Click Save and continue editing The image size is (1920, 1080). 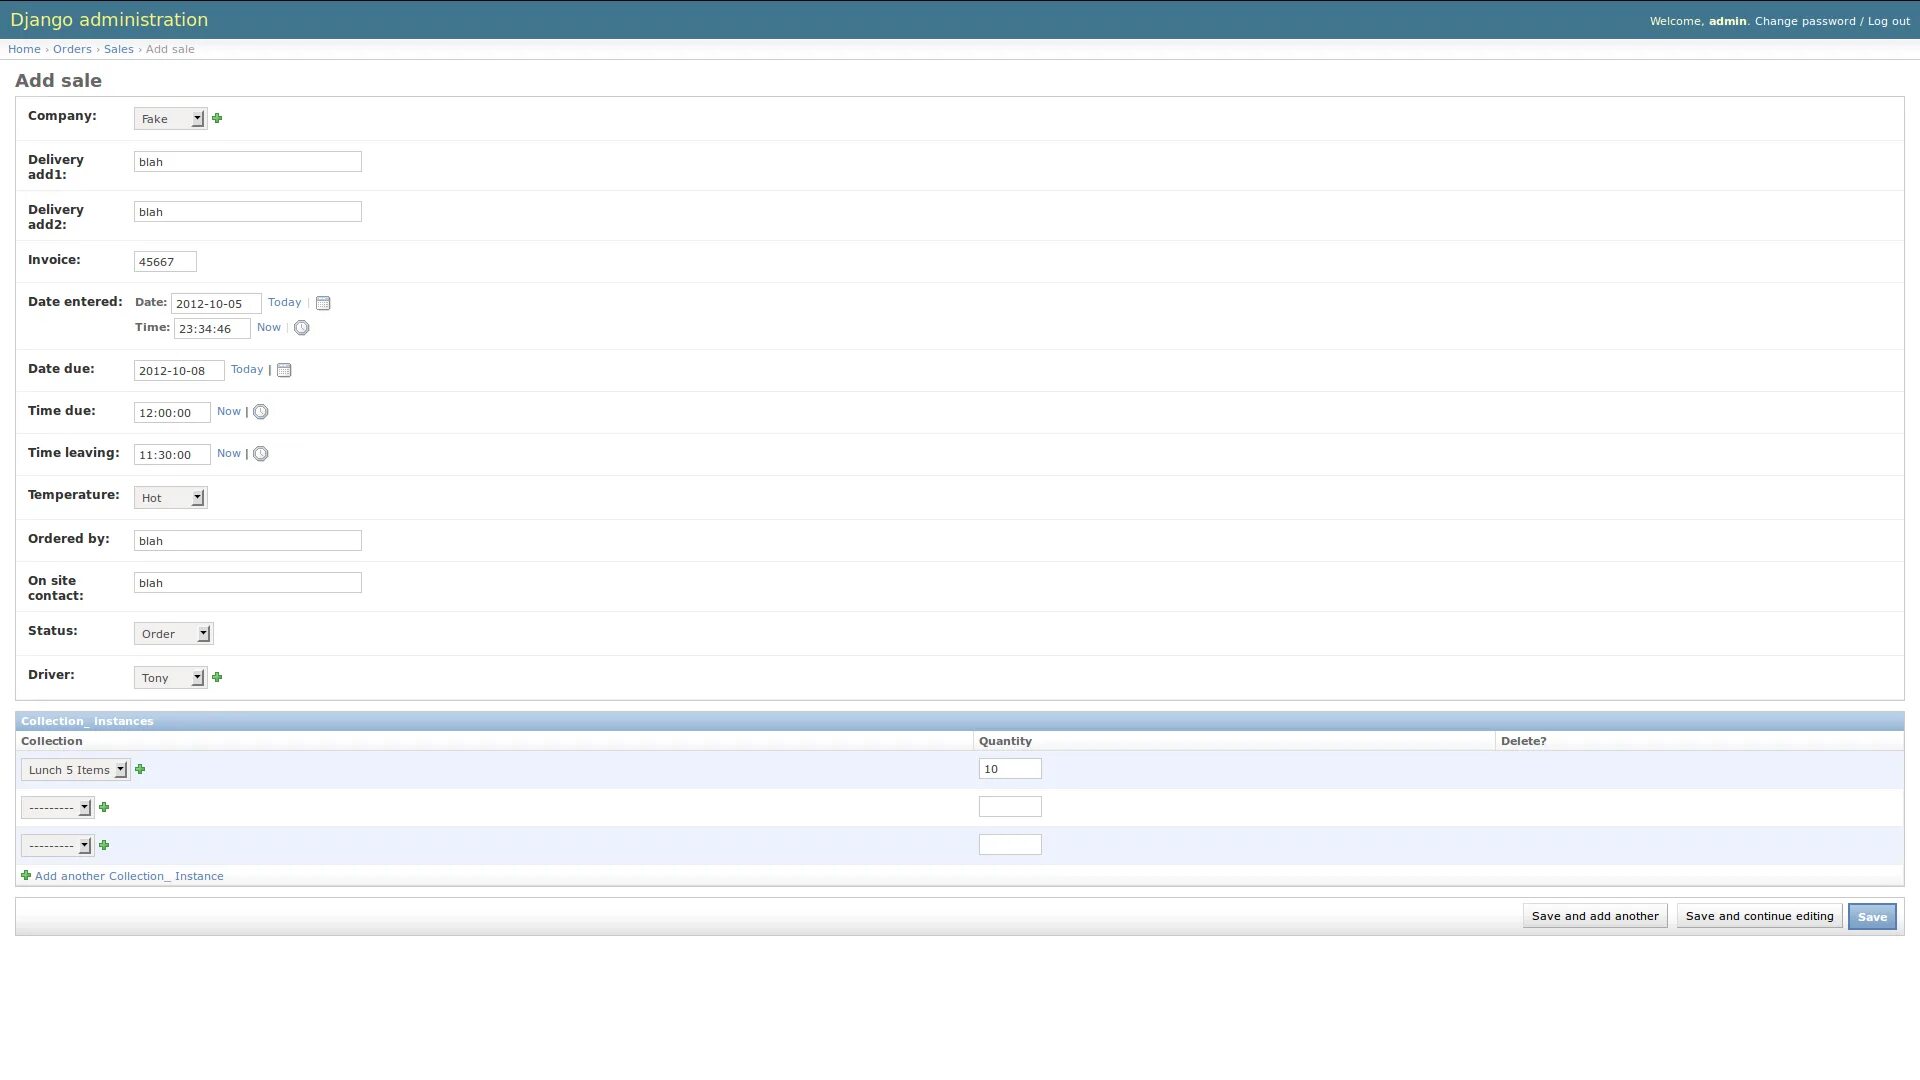[x=1759, y=916]
